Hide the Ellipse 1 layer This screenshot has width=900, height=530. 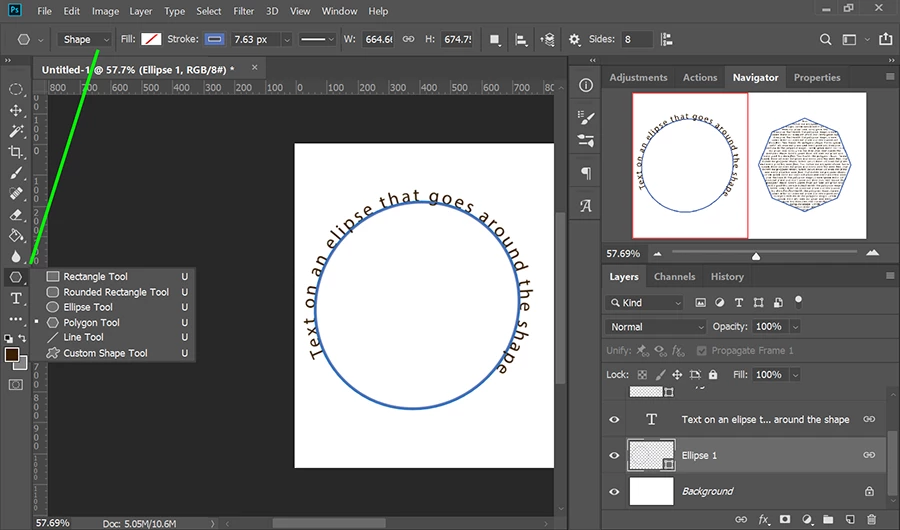point(614,455)
